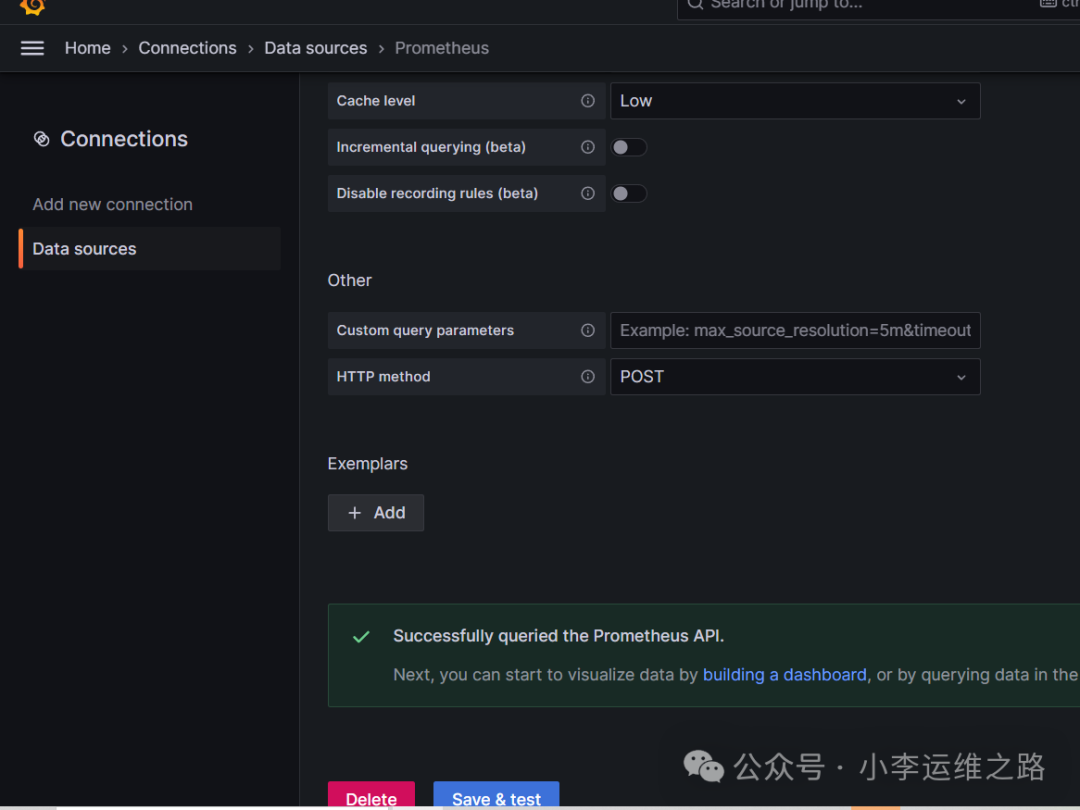Click the Exemplars section heading
The width and height of the screenshot is (1080, 810).
(x=367, y=464)
